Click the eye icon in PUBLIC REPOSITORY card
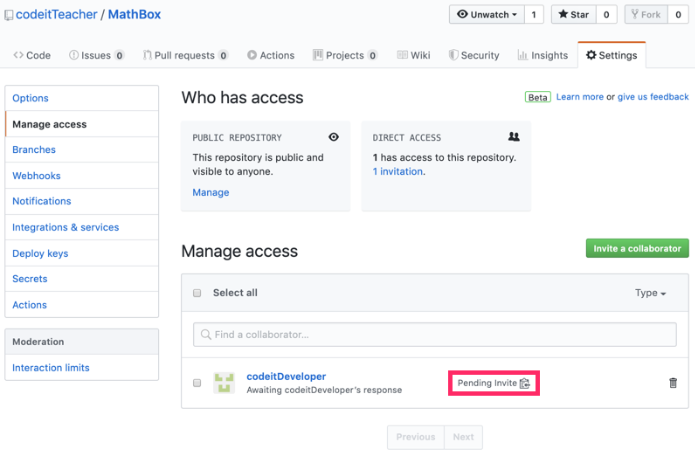This screenshot has height=455, width=695. 334,137
